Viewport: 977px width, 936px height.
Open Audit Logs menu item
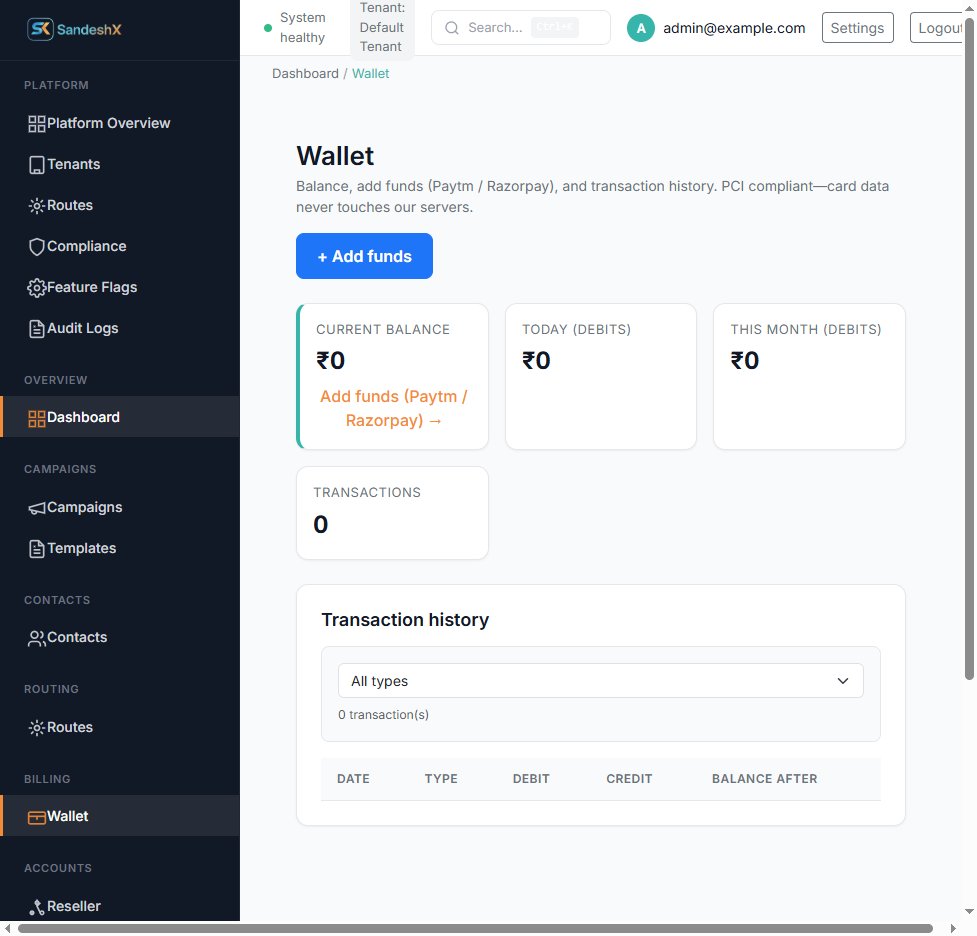coord(120,328)
